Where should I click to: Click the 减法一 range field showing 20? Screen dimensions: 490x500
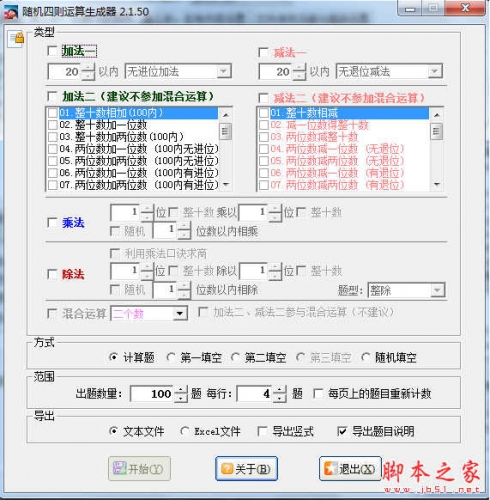pos(275,72)
